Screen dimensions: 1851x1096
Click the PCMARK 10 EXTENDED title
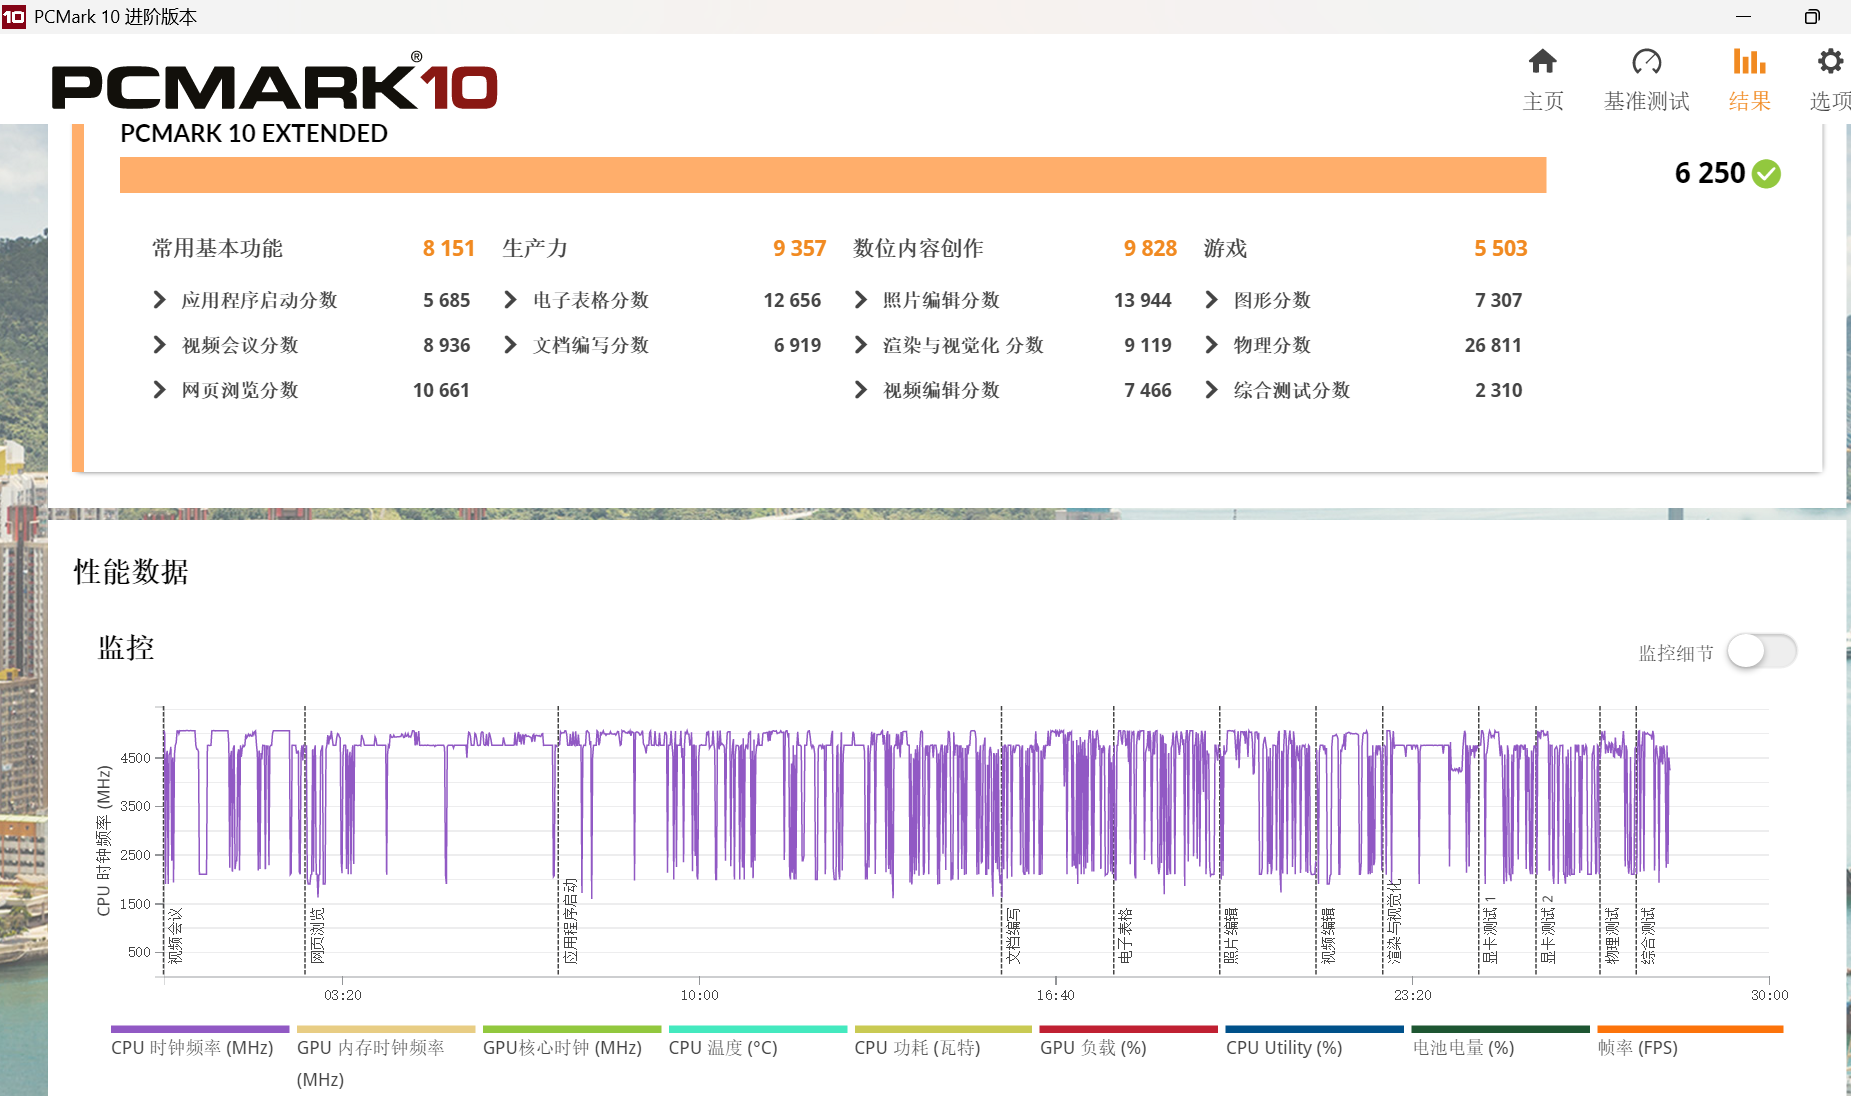coord(254,134)
